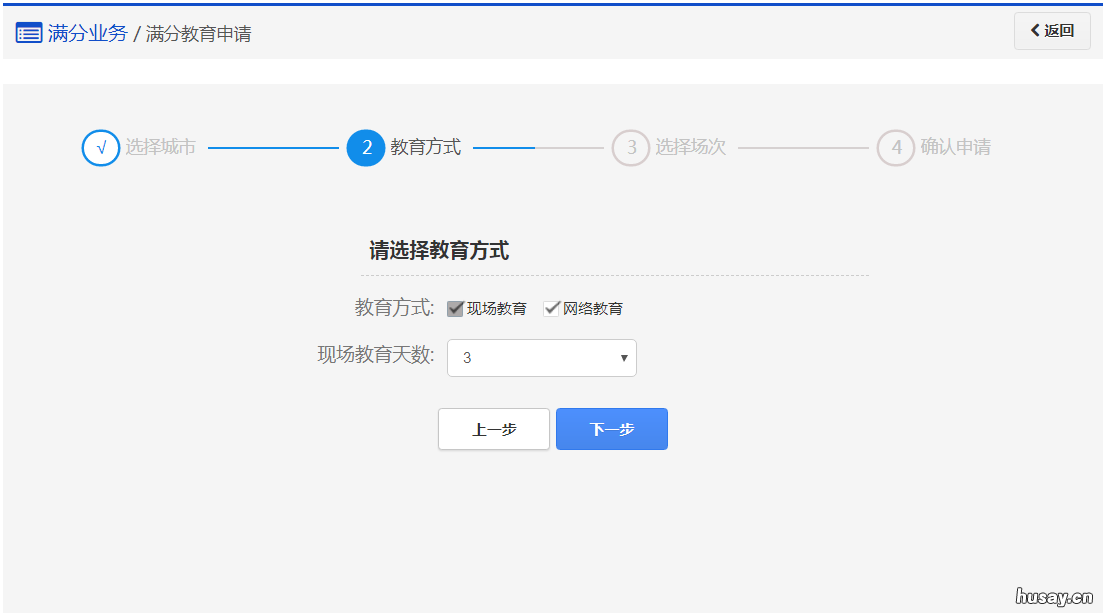Navigate to 满分业务 breadcrumb item
The height and width of the screenshot is (614, 1108).
point(85,33)
